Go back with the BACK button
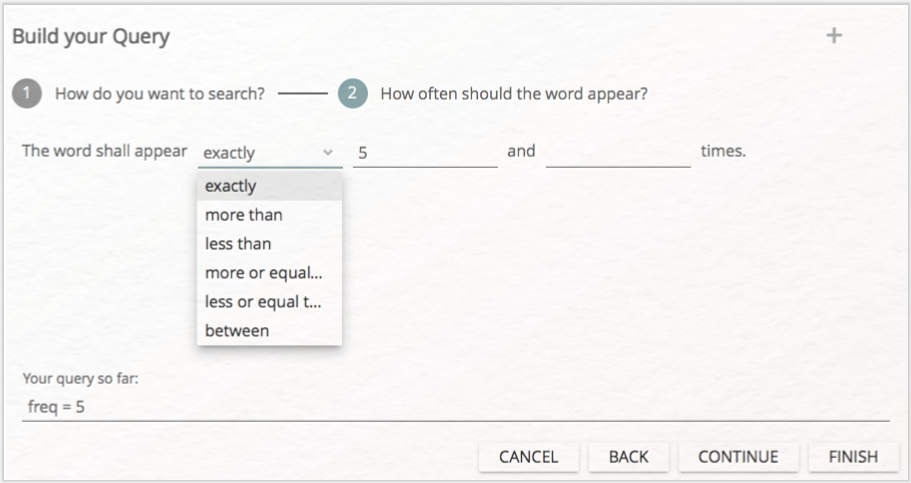This screenshot has width=911, height=483. tap(629, 457)
